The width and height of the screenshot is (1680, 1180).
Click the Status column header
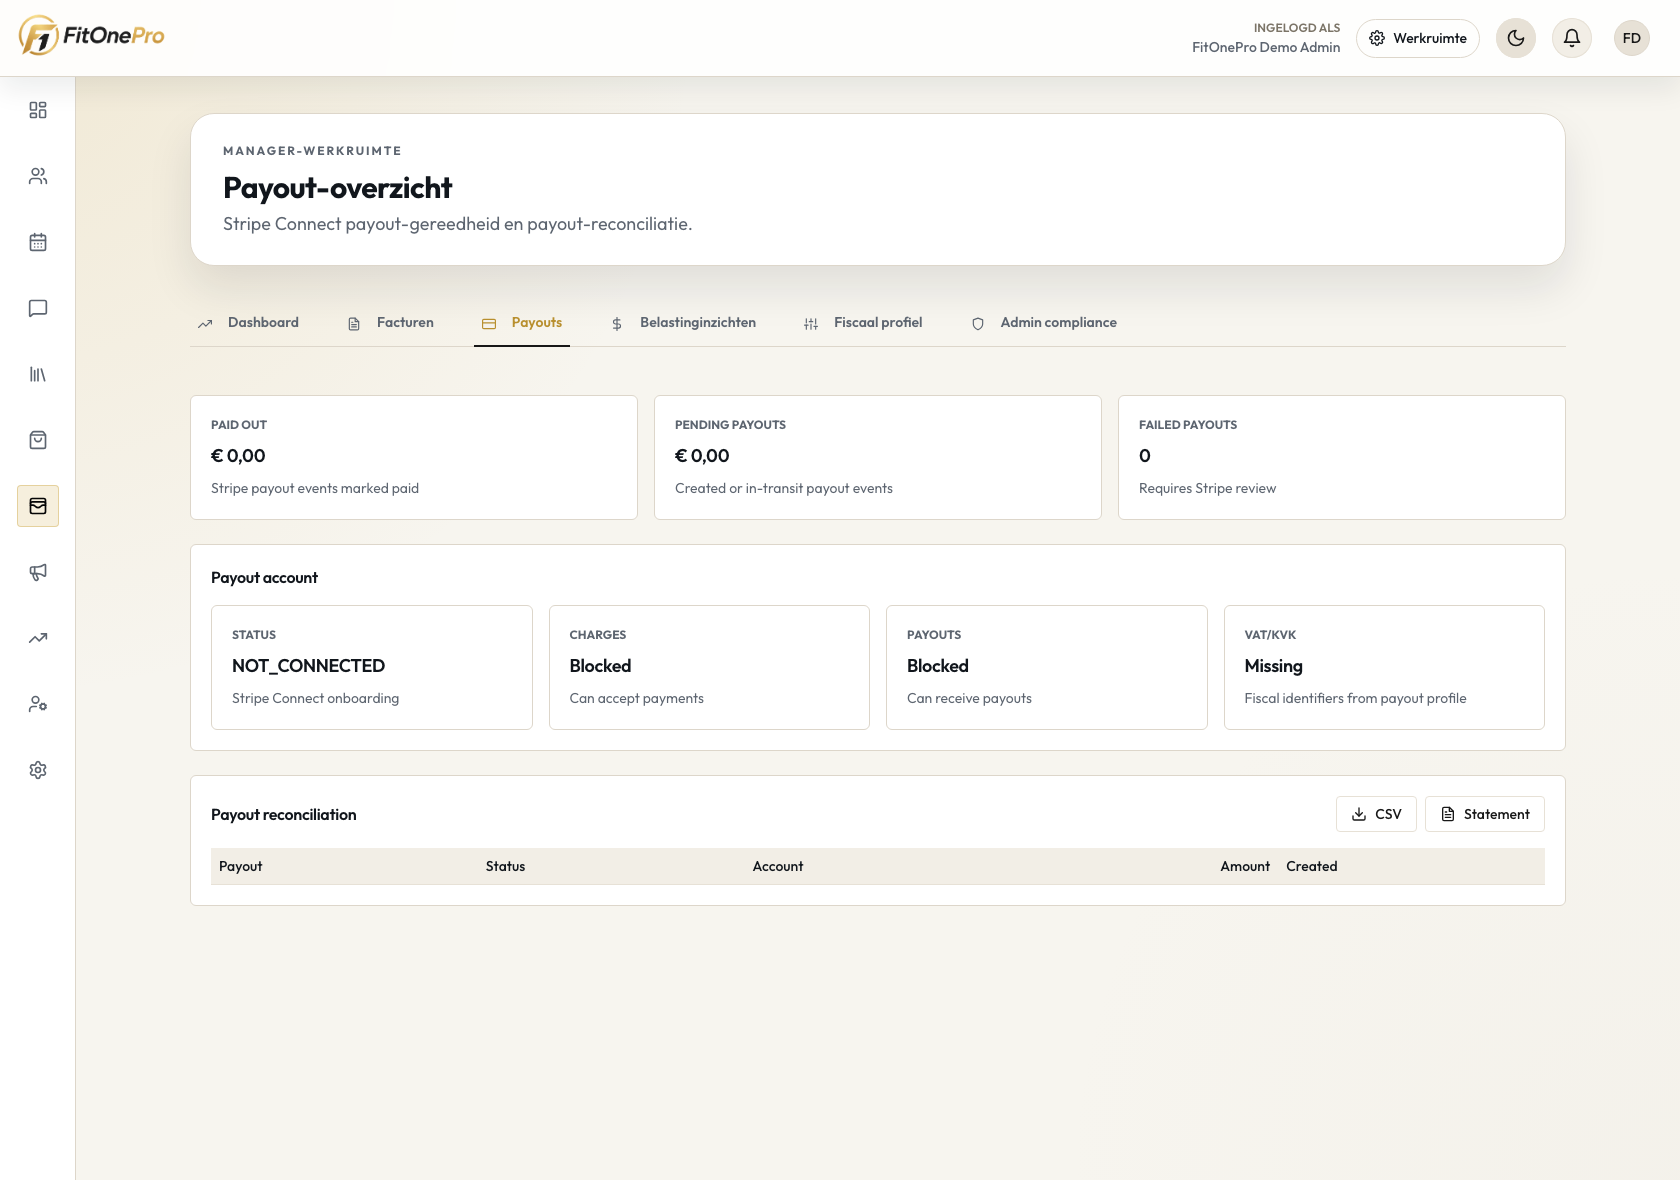[x=505, y=866]
